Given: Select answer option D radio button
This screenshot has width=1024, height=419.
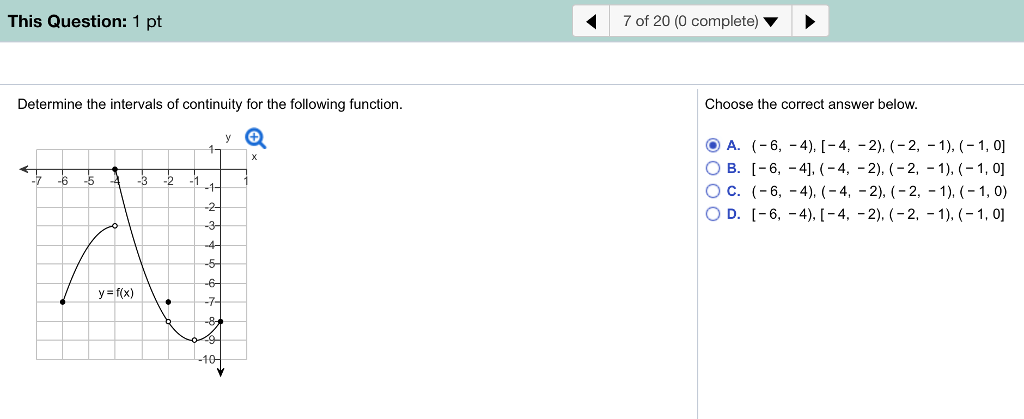Looking at the screenshot, I should [714, 214].
